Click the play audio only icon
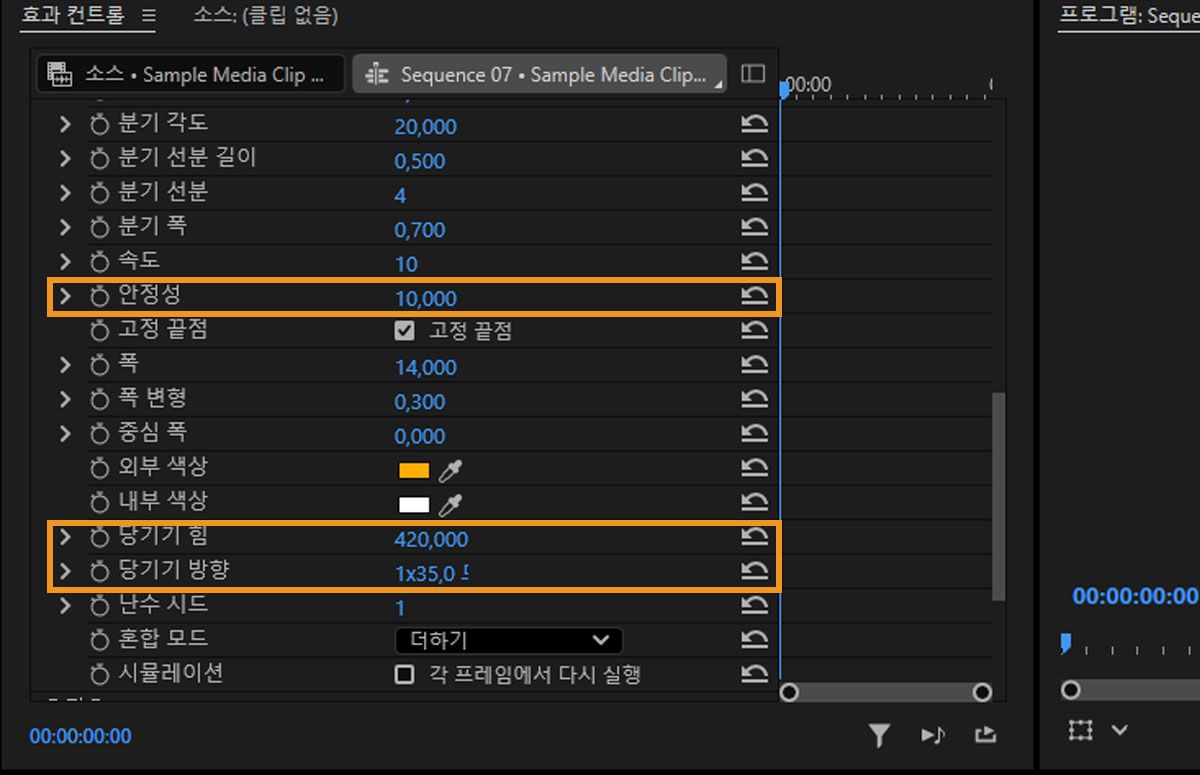 click(x=933, y=734)
